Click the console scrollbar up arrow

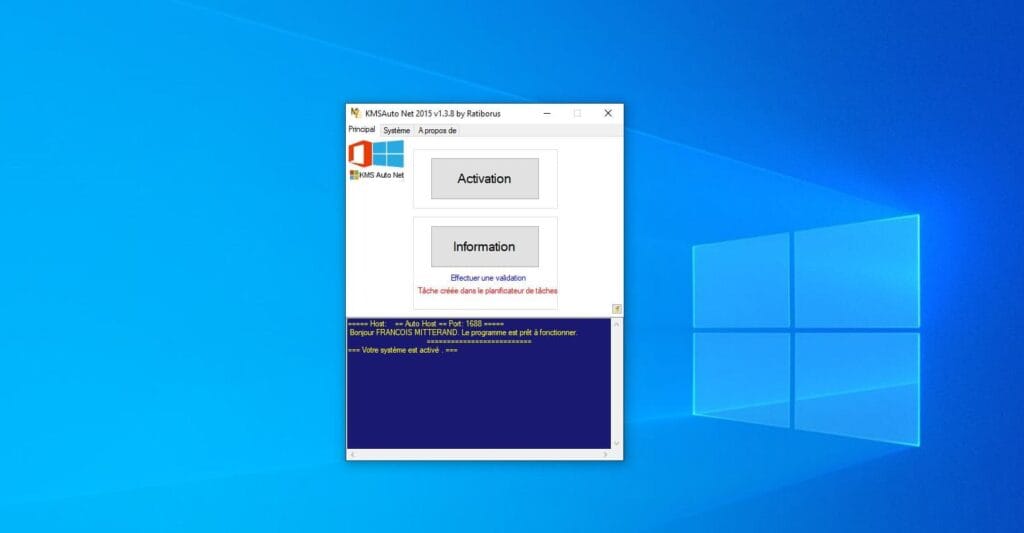tap(617, 325)
